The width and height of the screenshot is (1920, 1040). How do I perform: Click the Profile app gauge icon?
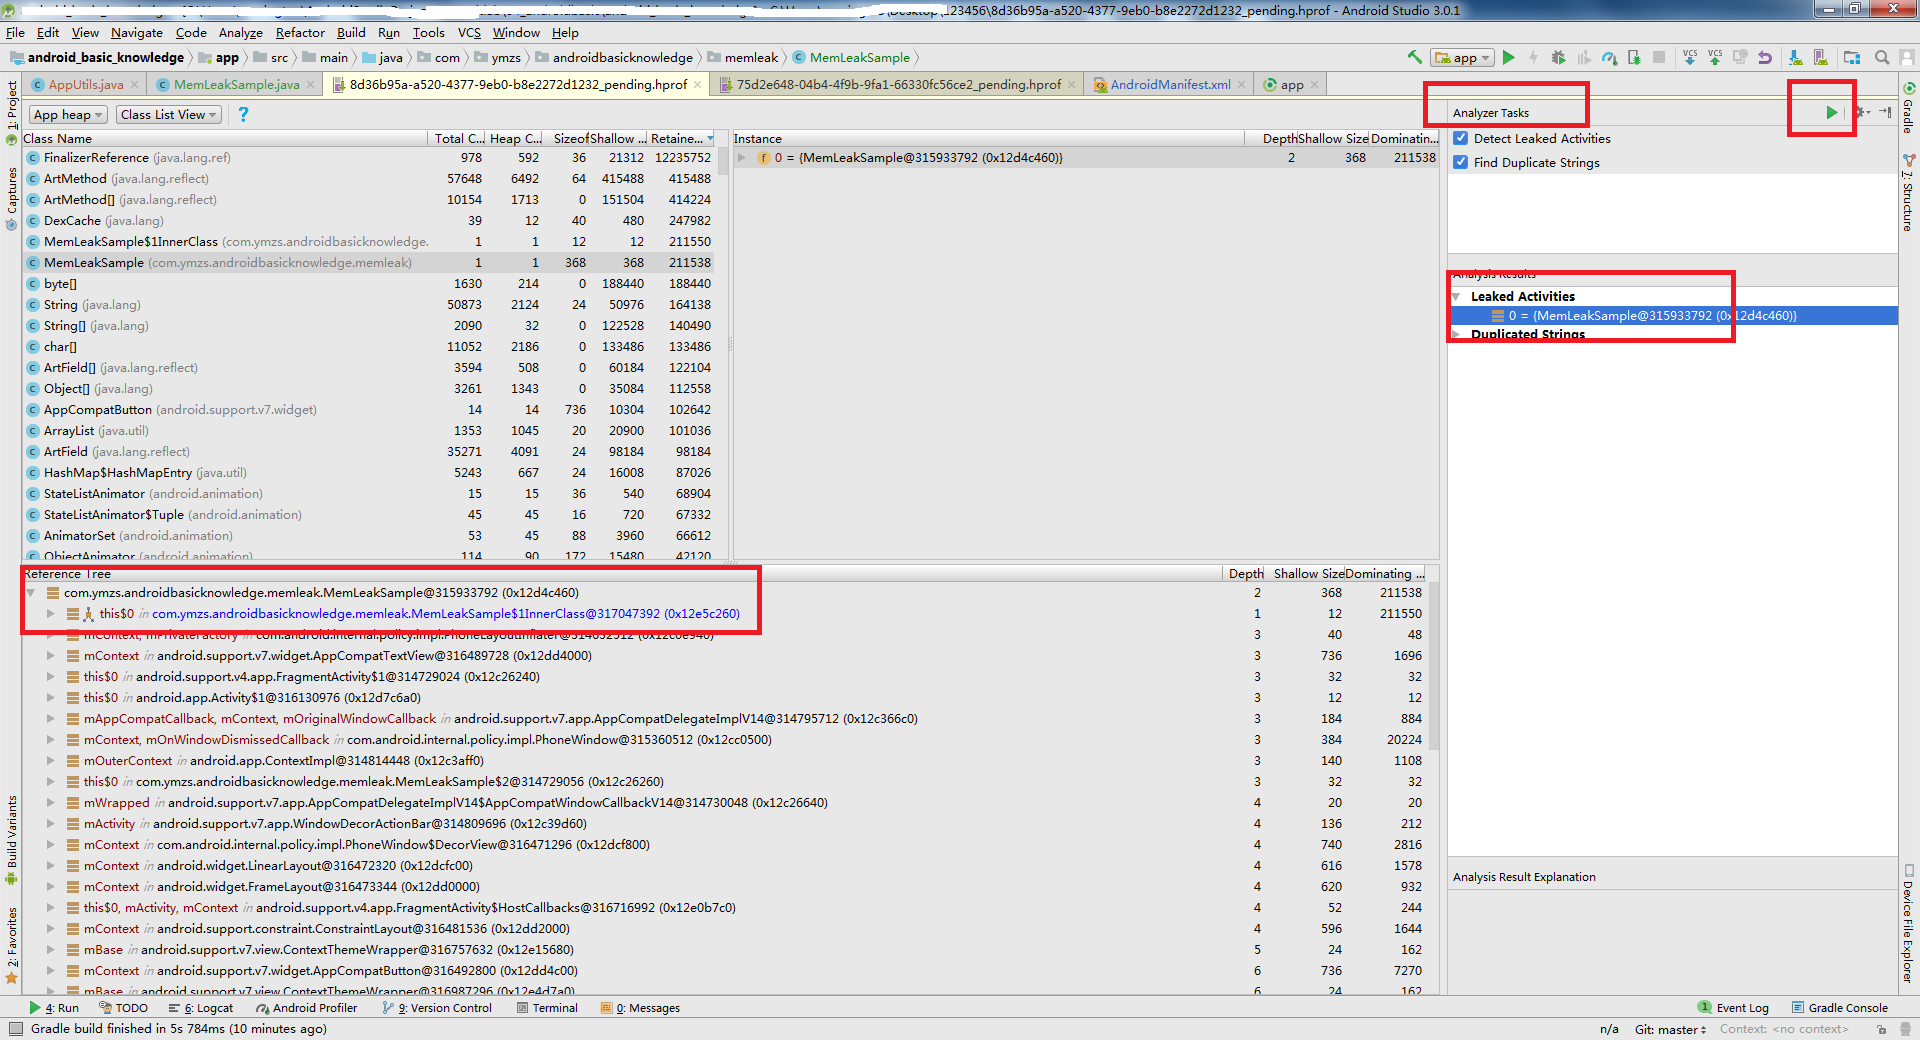1609,57
